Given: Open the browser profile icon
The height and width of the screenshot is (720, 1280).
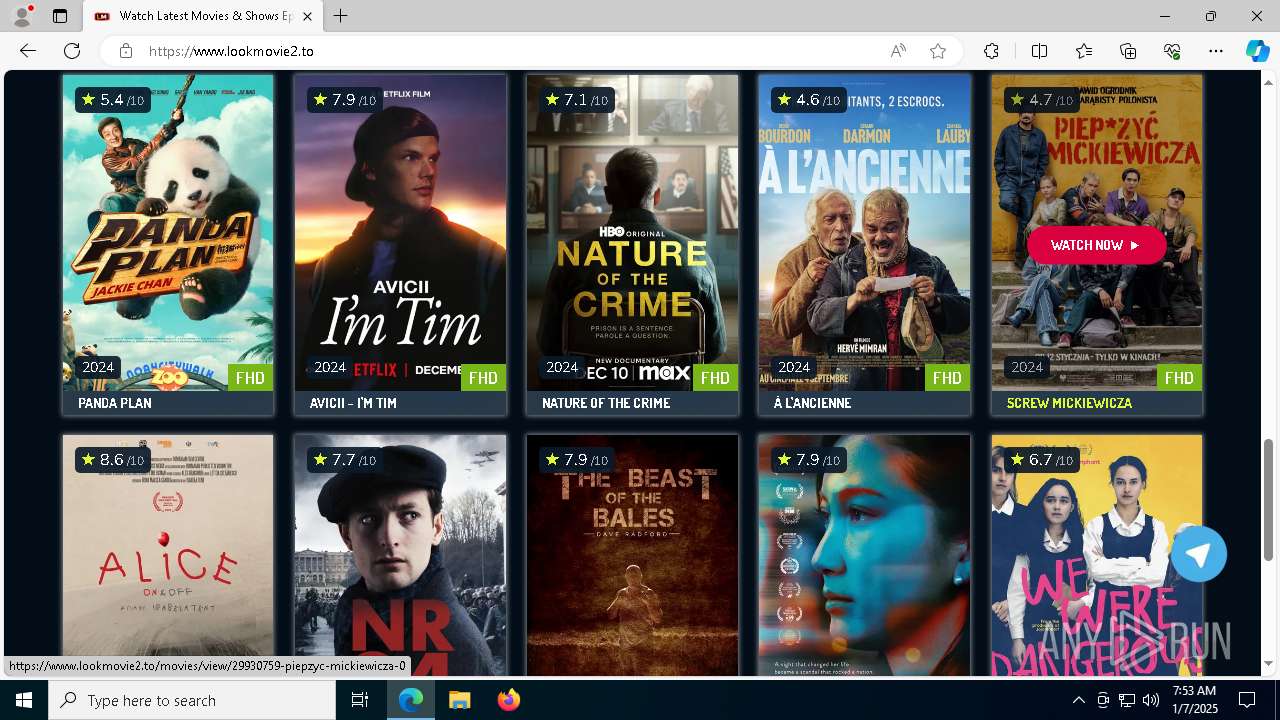Looking at the screenshot, I should click(22, 16).
